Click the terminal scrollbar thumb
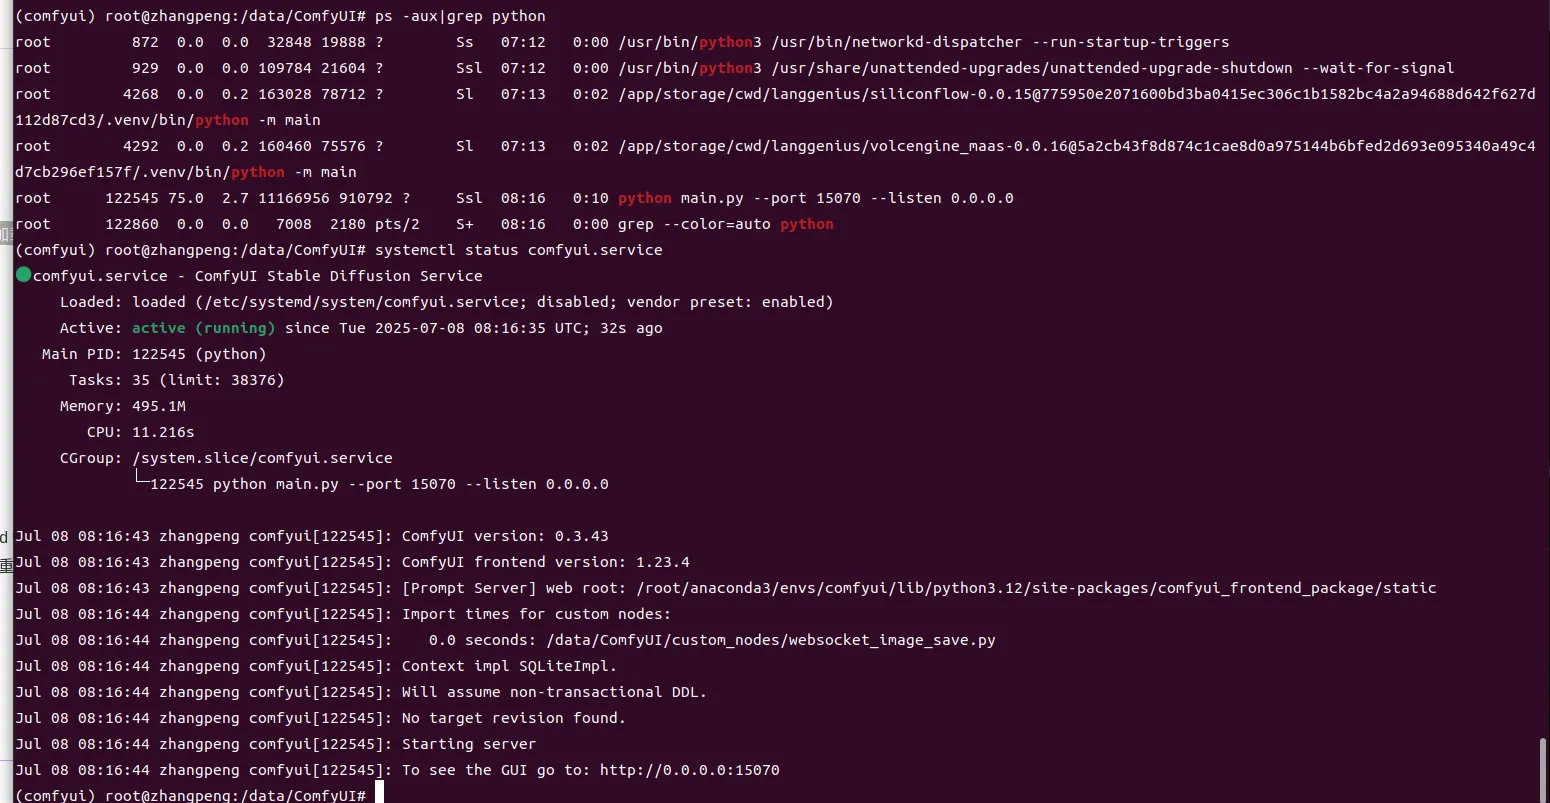Viewport: 1550px width, 803px height. coord(1543,770)
